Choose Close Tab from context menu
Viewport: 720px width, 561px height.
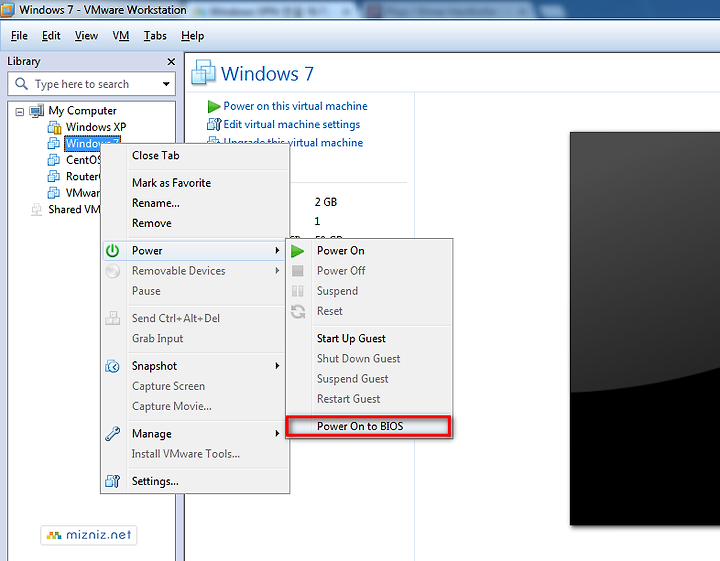click(195, 156)
